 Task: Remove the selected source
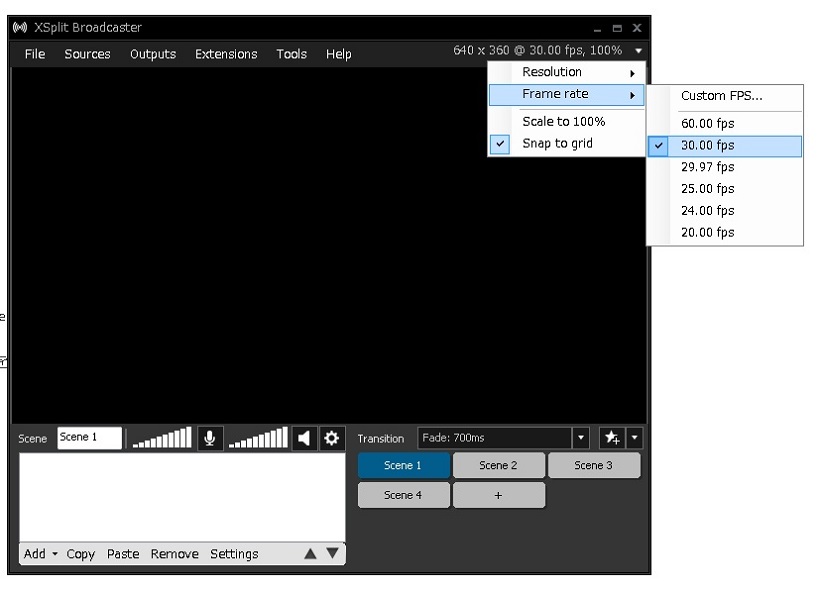pos(175,554)
